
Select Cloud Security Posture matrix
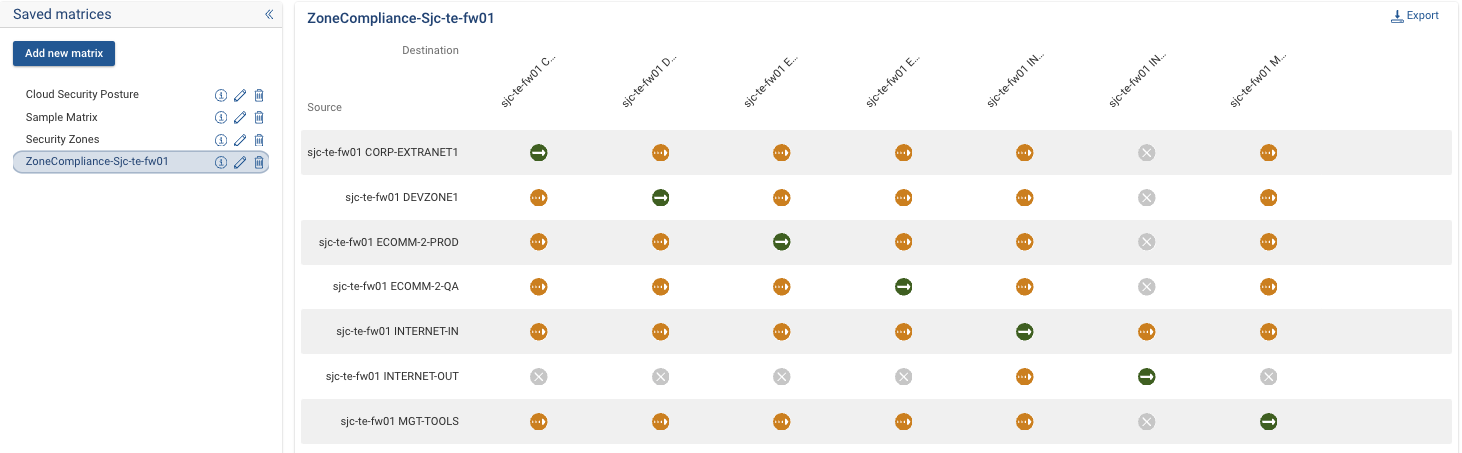click(82, 95)
